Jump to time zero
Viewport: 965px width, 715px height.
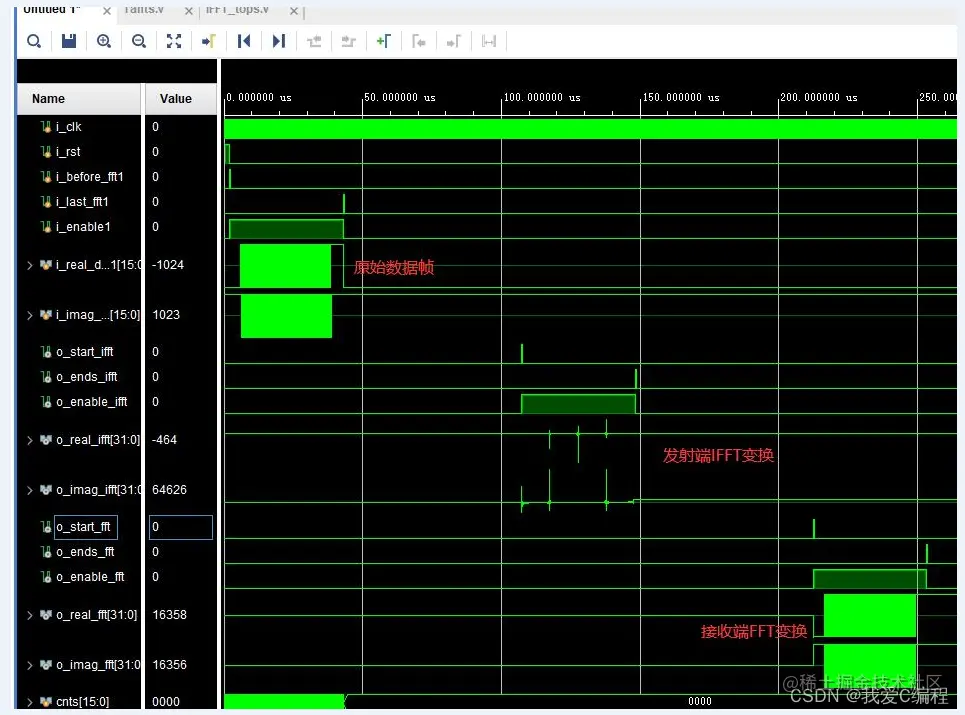(244, 41)
